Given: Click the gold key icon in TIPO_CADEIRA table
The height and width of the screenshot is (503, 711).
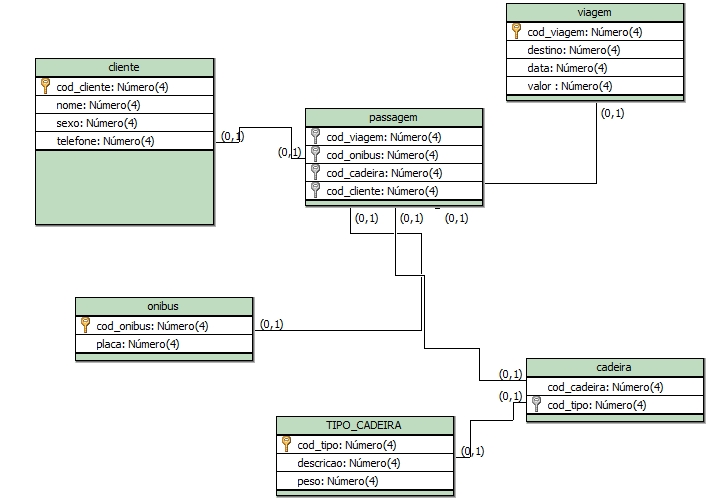Looking at the screenshot, I should point(286,444).
